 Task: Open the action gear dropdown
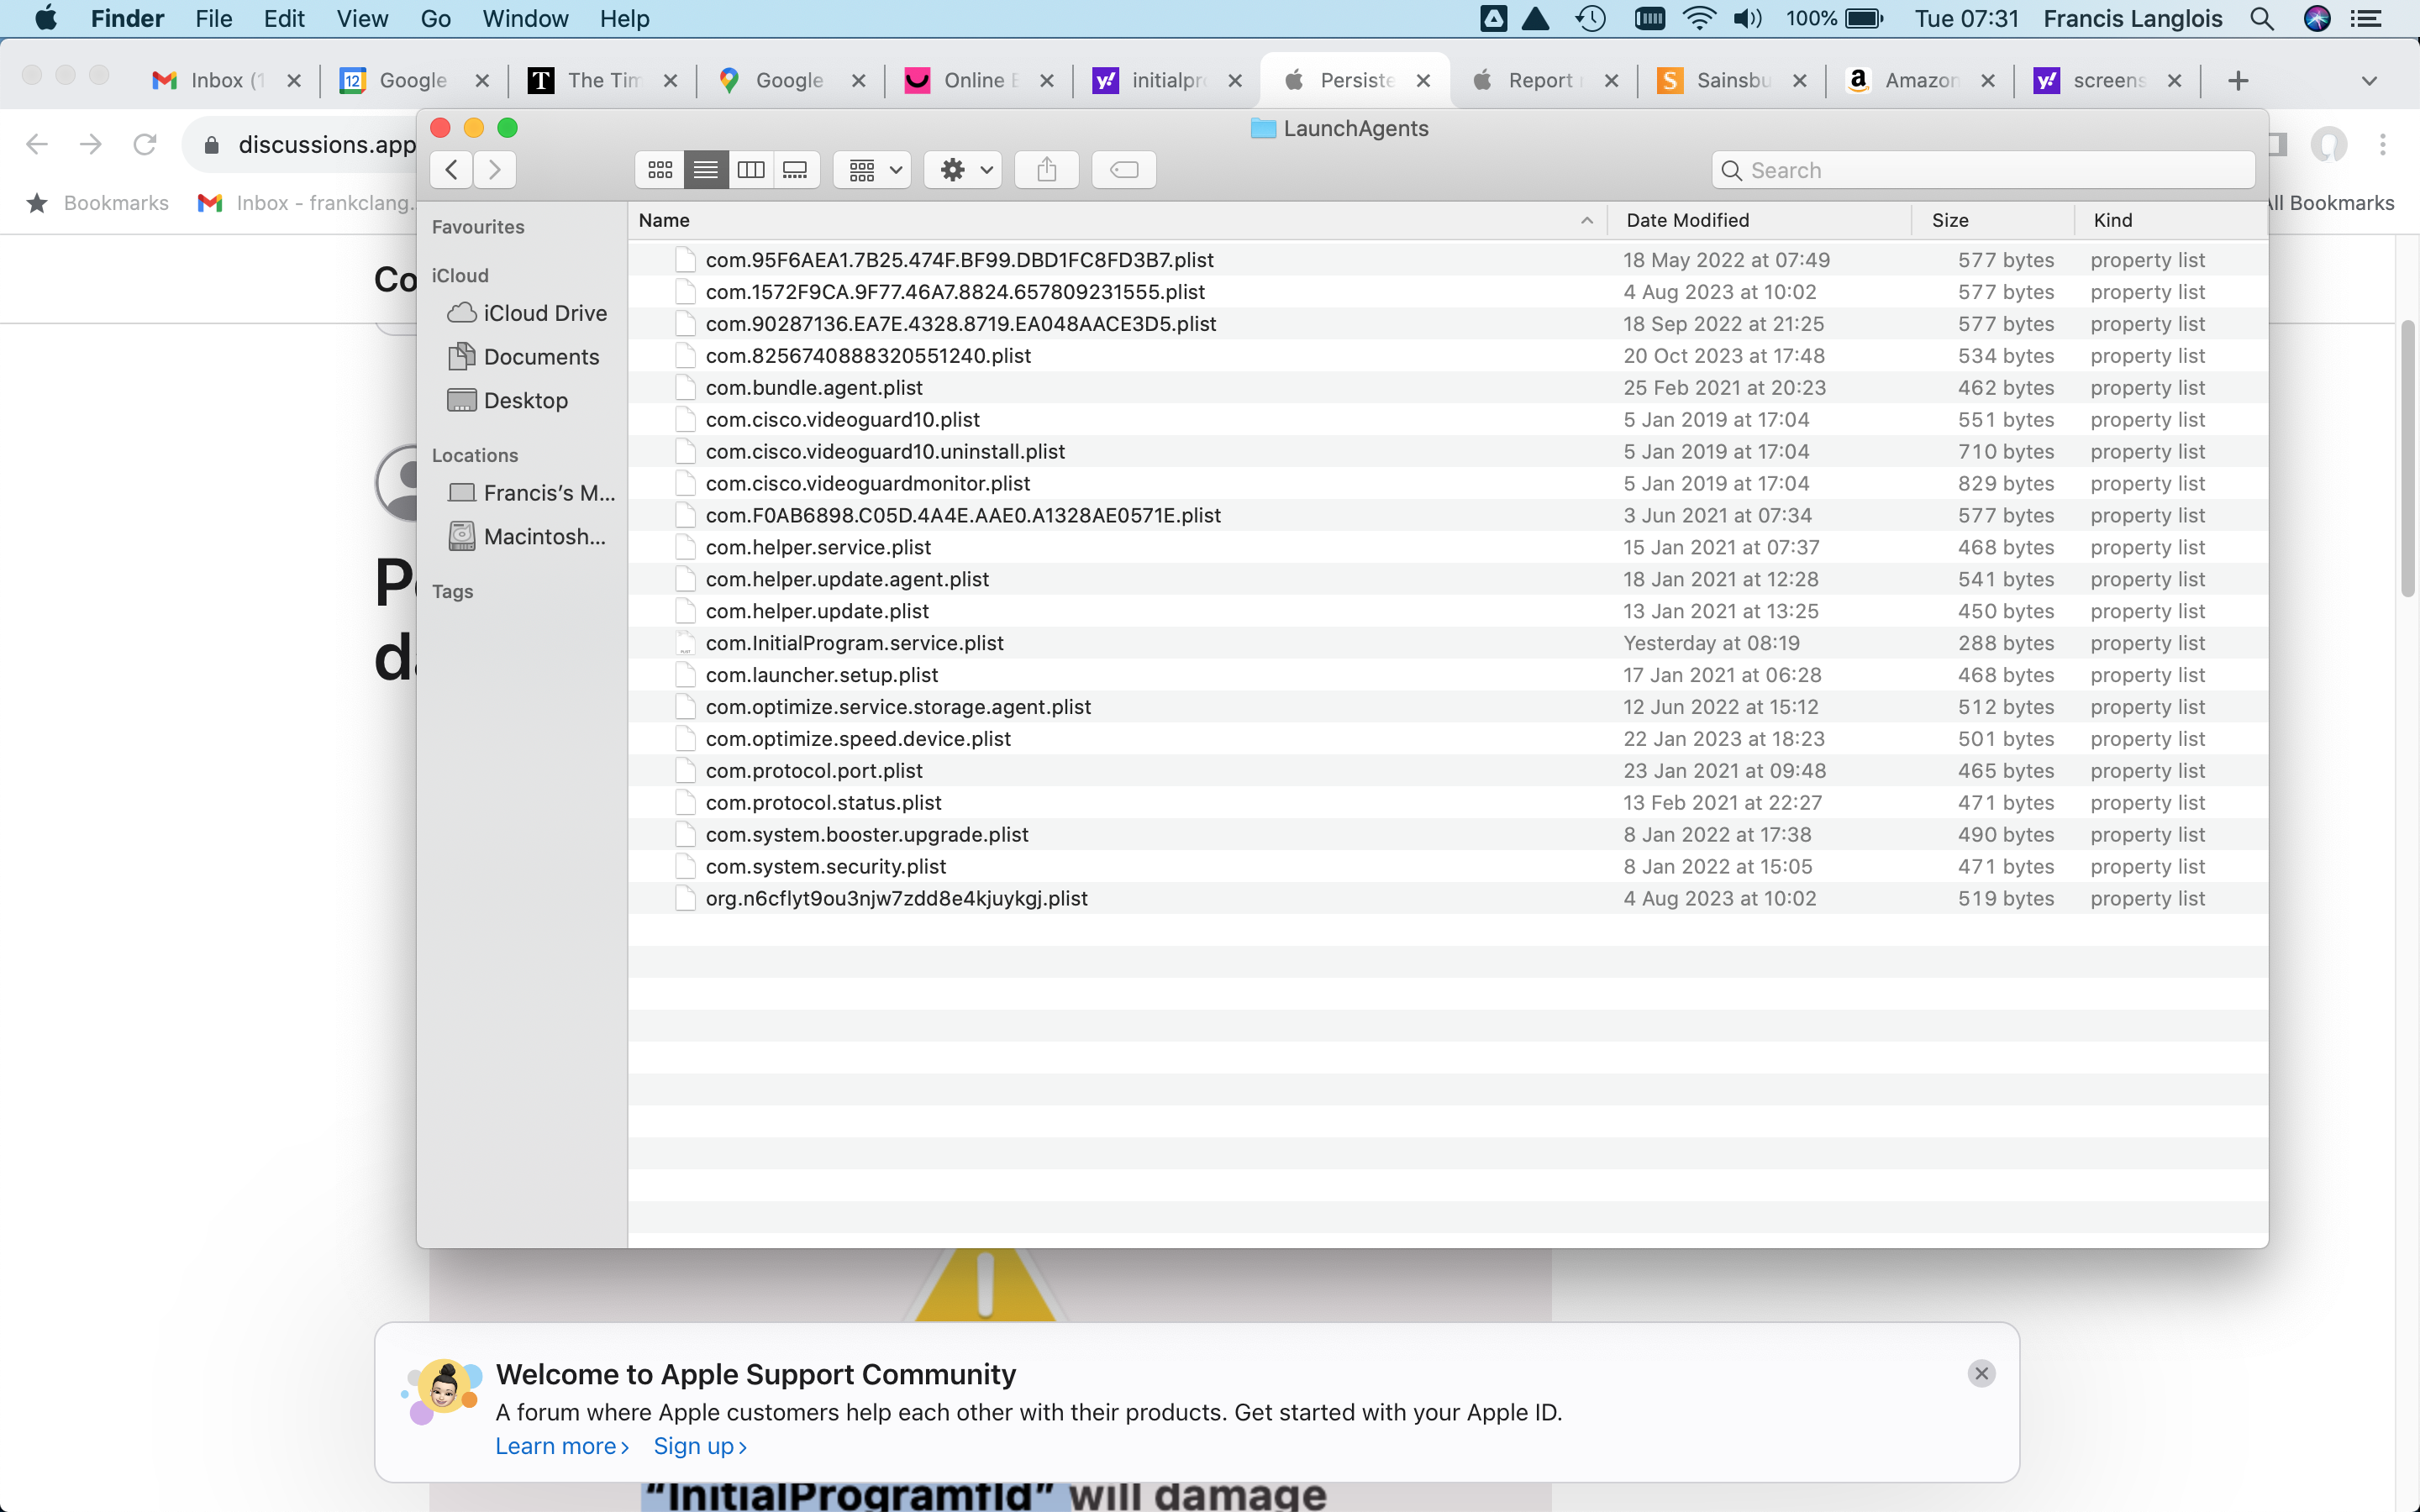962,169
